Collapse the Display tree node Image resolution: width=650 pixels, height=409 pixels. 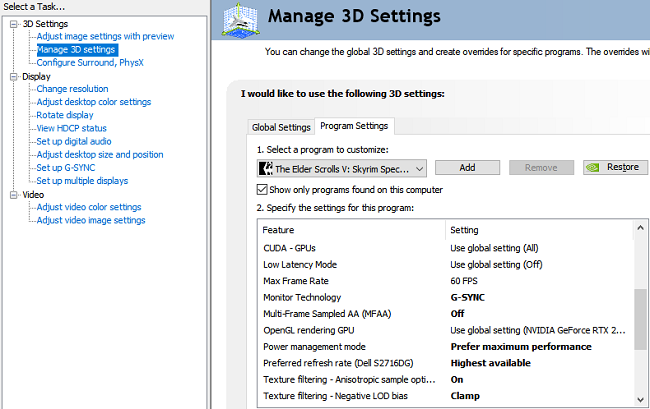click(14, 76)
